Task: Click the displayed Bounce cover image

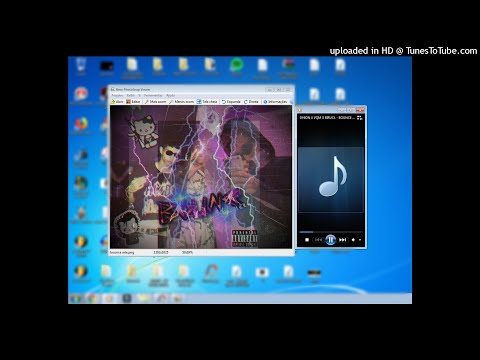Action: [201, 177]
